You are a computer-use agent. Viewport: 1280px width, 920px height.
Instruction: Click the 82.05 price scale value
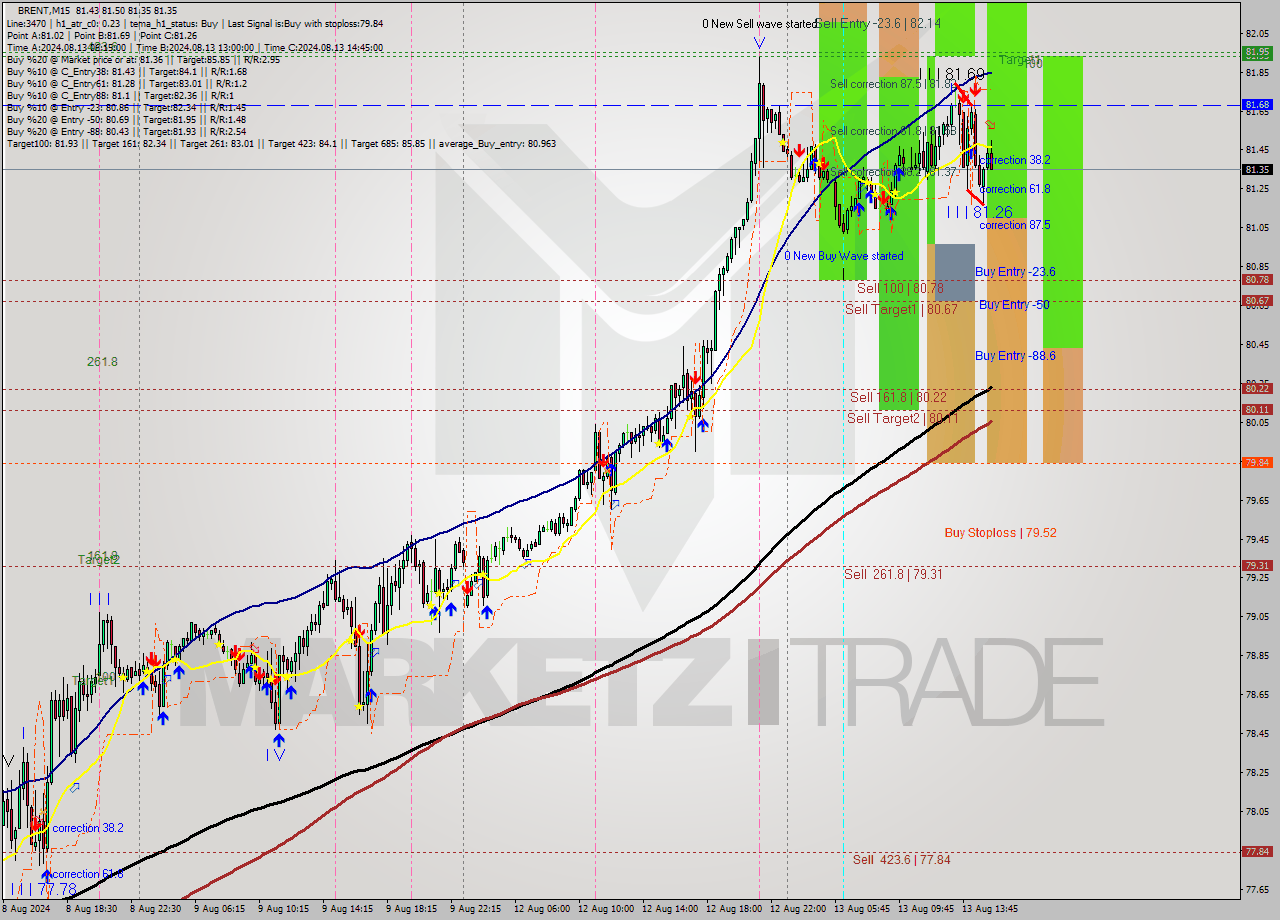1257,34
